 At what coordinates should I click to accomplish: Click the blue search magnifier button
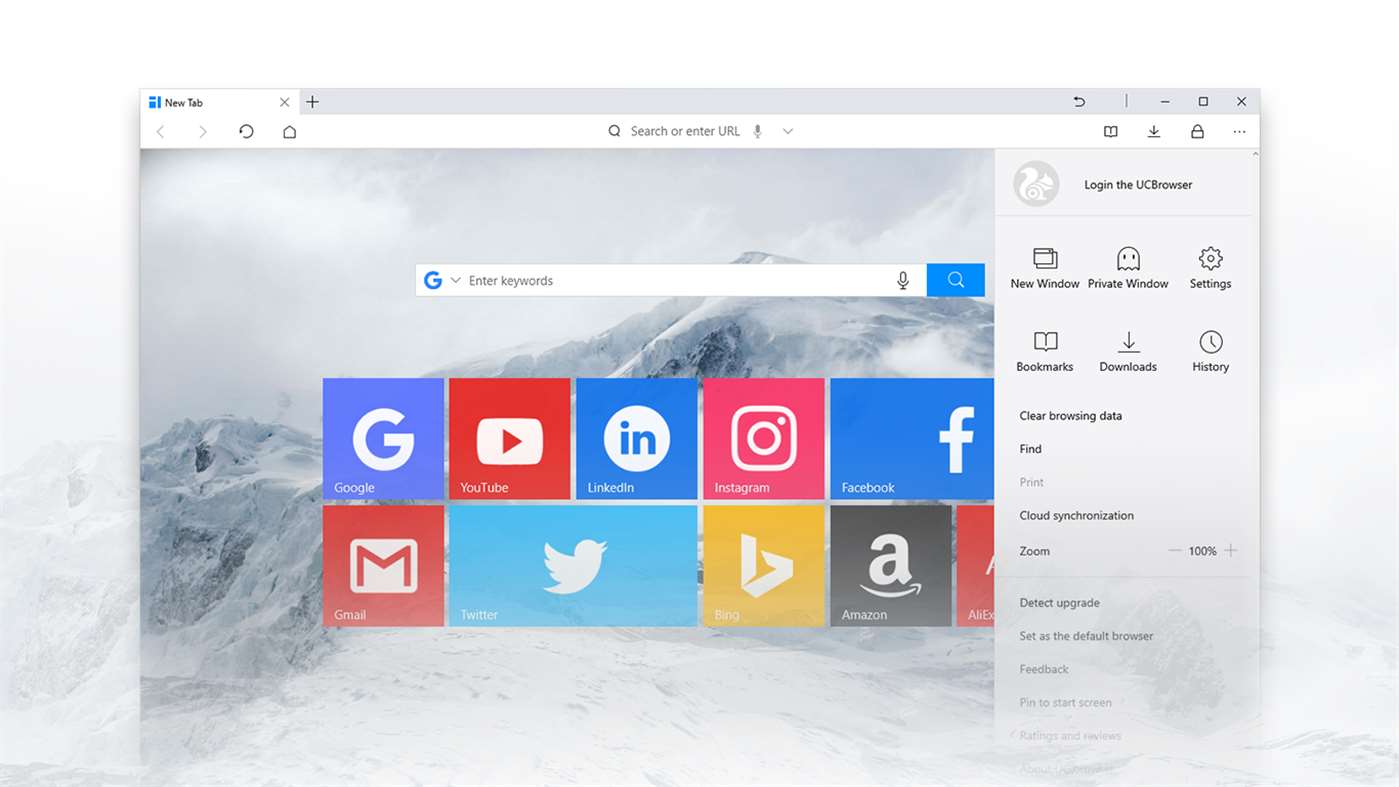click(x=956, y=280)
